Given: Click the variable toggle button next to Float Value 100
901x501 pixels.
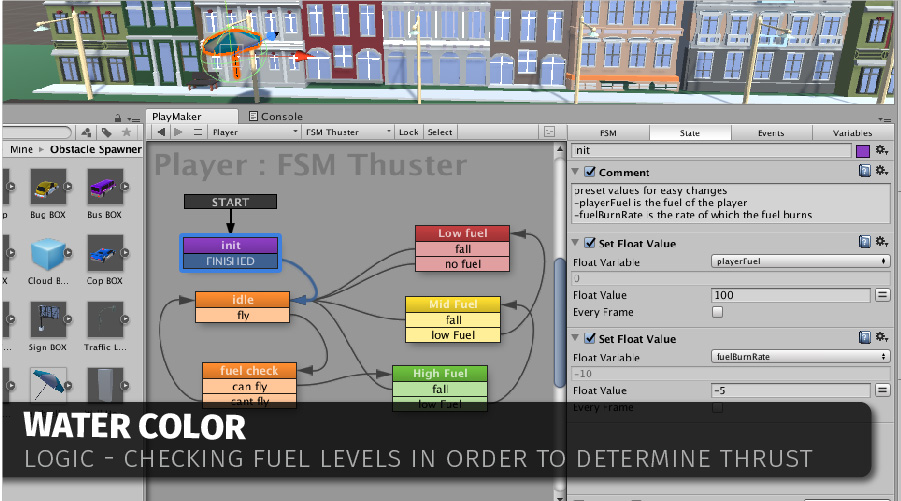Looking at the screenshot, I should [882, 295].
